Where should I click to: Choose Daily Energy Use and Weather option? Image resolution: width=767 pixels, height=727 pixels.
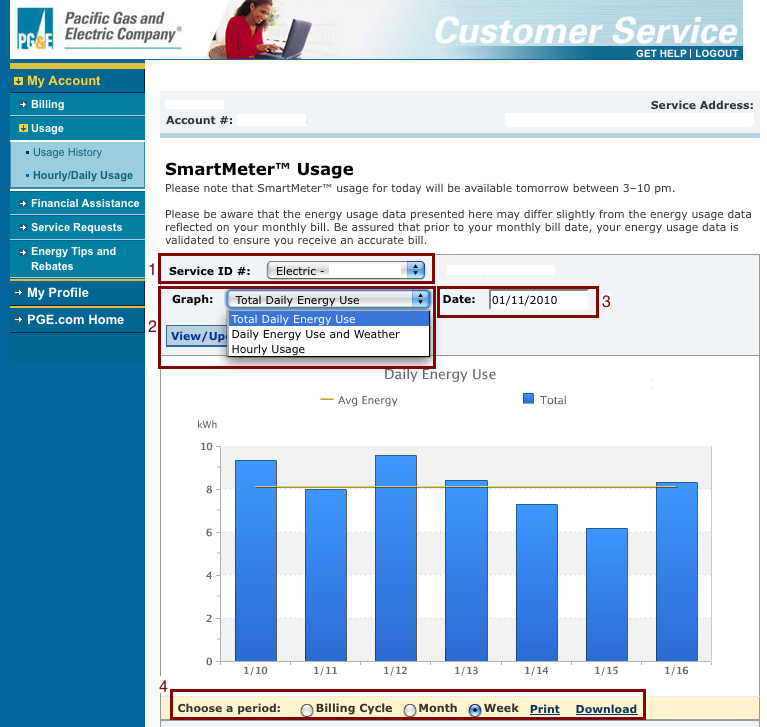click(315, 334)
